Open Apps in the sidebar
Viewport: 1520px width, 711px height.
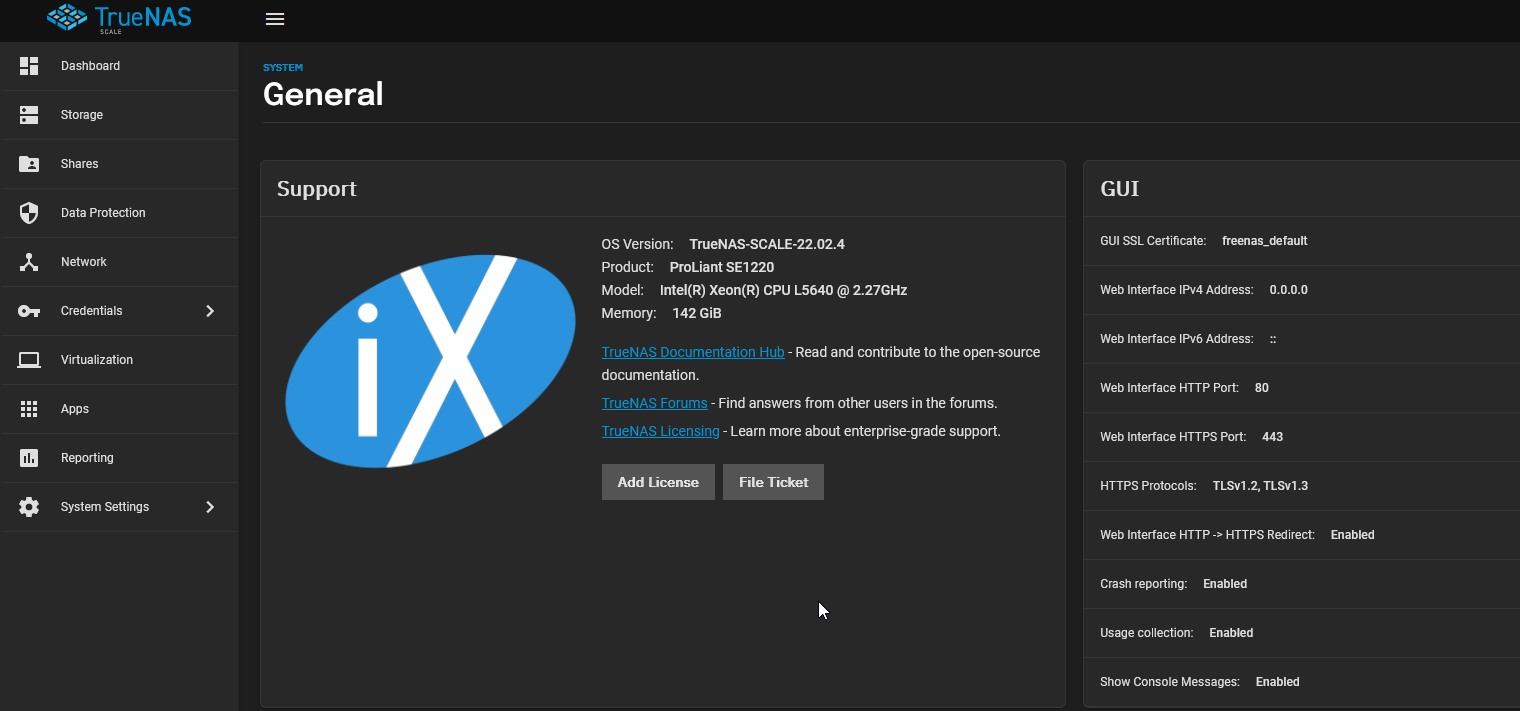point(119,409)
